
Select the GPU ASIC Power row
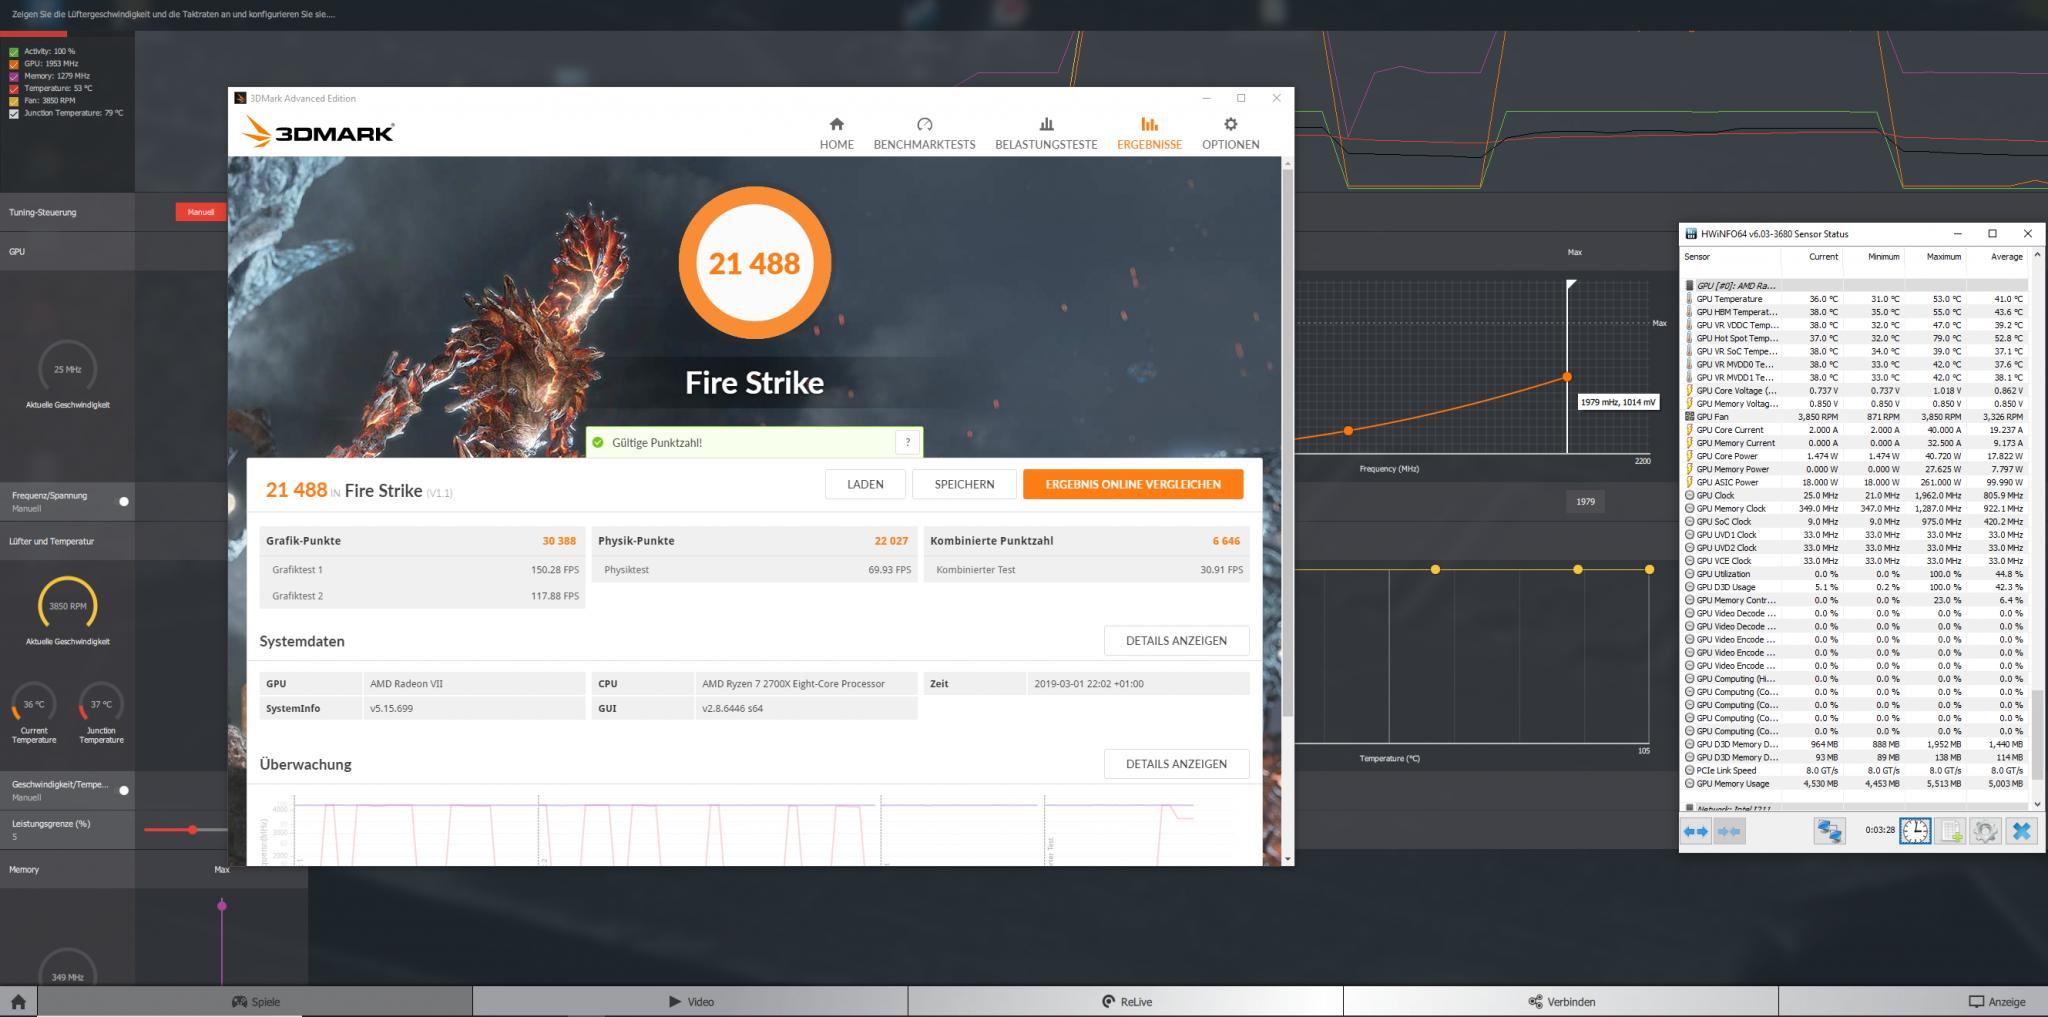pos(1855,482)
